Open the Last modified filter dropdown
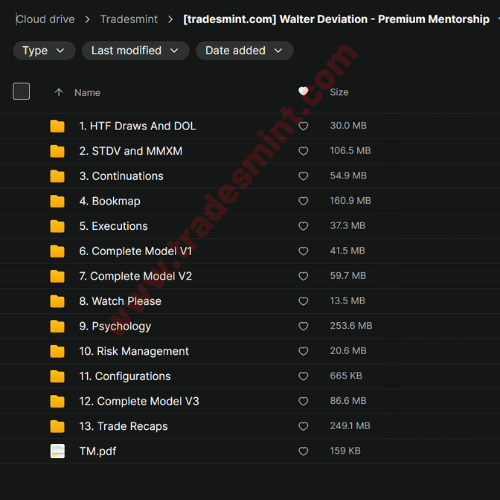The width and height of the screenshot is (500, 500). [x=135, y=51]
